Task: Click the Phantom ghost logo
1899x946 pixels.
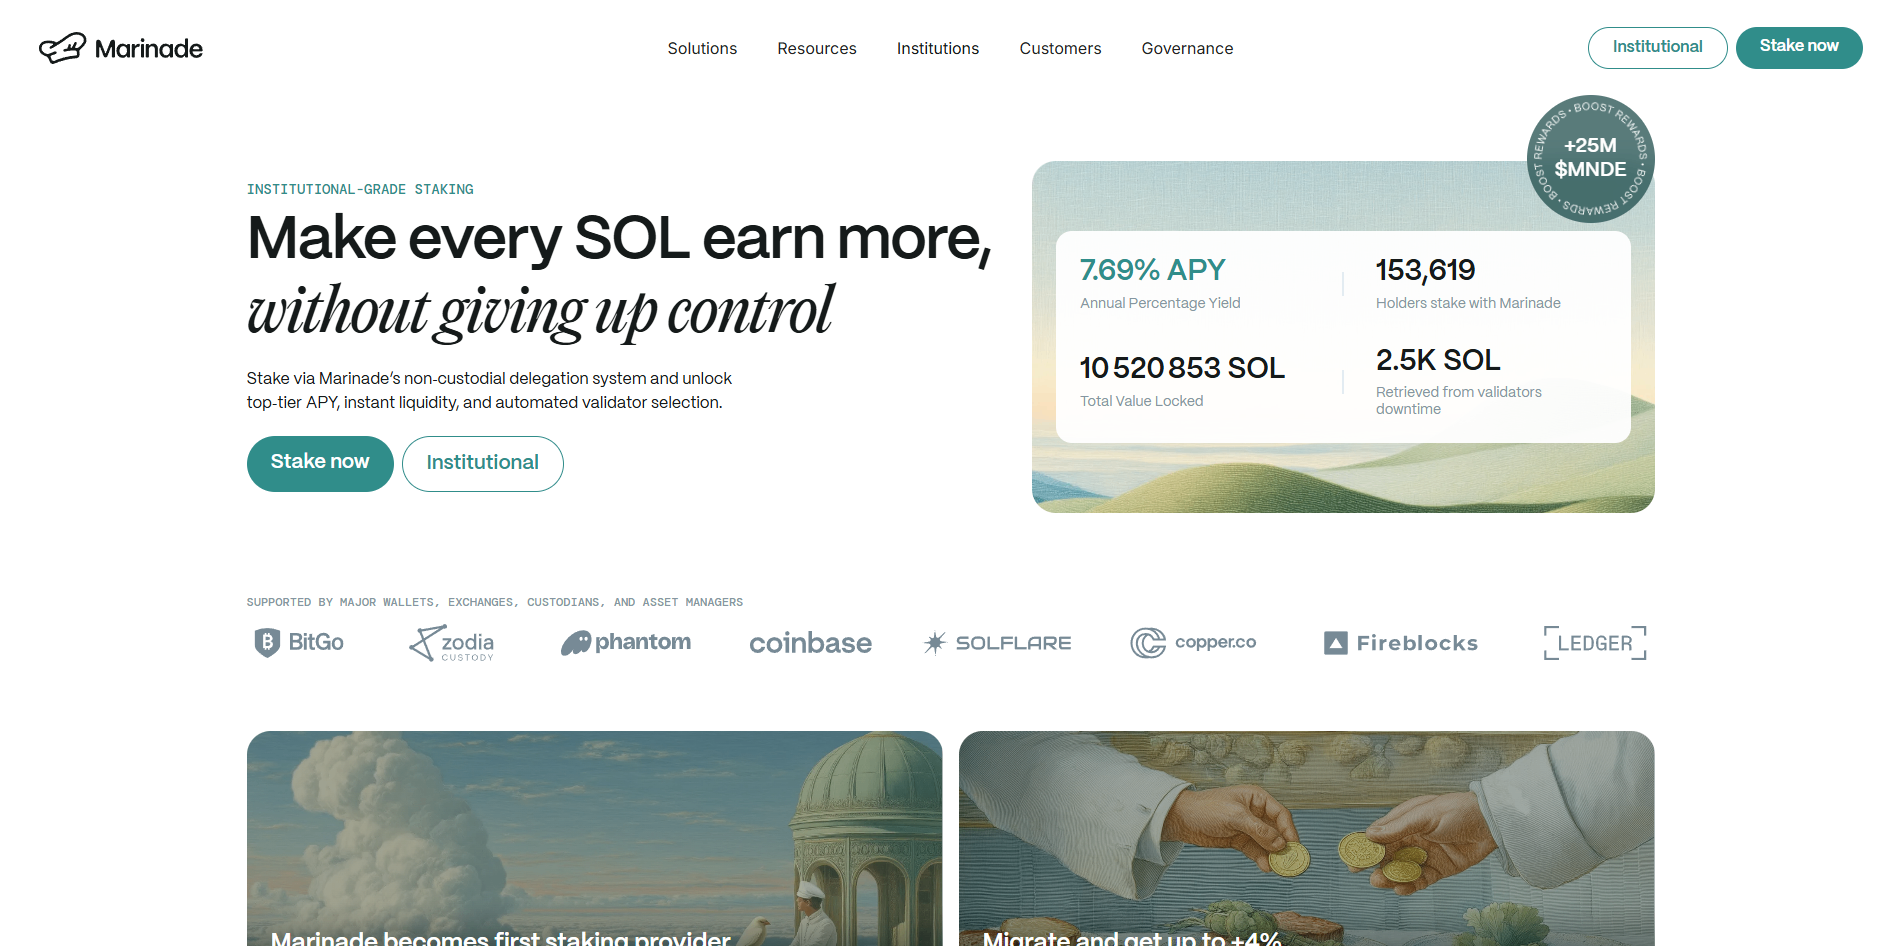Action: pyautogui.click(x=576, y=643)
